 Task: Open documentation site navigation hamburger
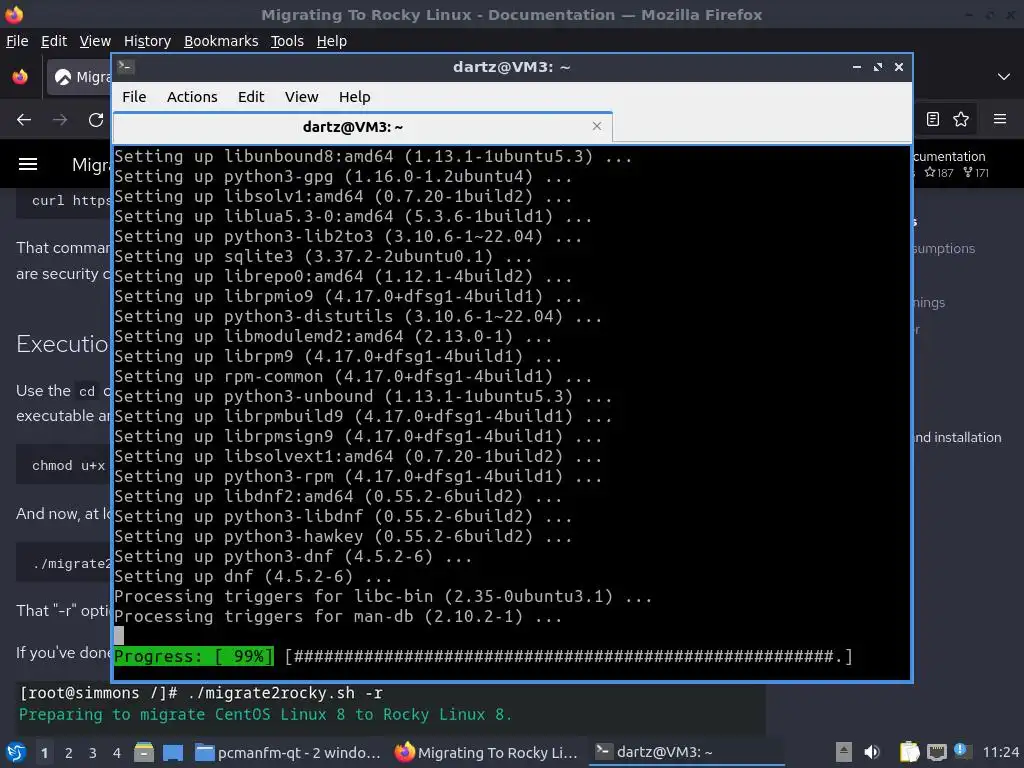[x=27, y=164]
